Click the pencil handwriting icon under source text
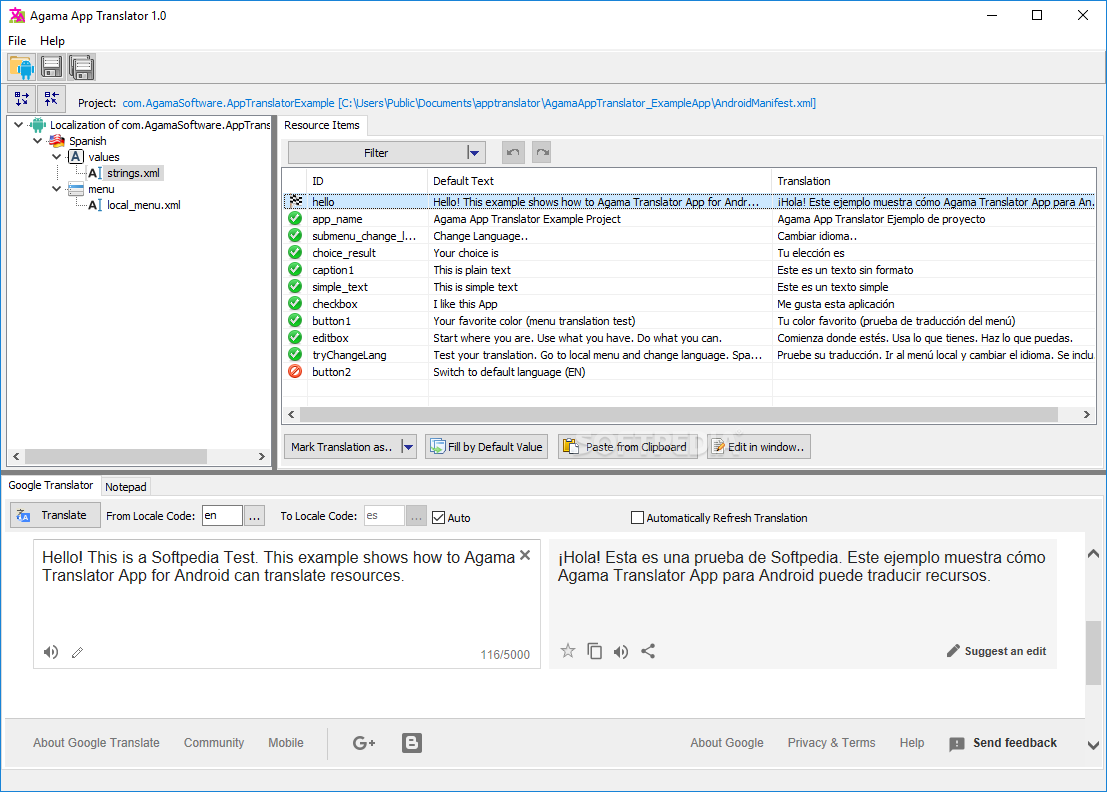Screen dimensions: 1107x792 [78, 652]
